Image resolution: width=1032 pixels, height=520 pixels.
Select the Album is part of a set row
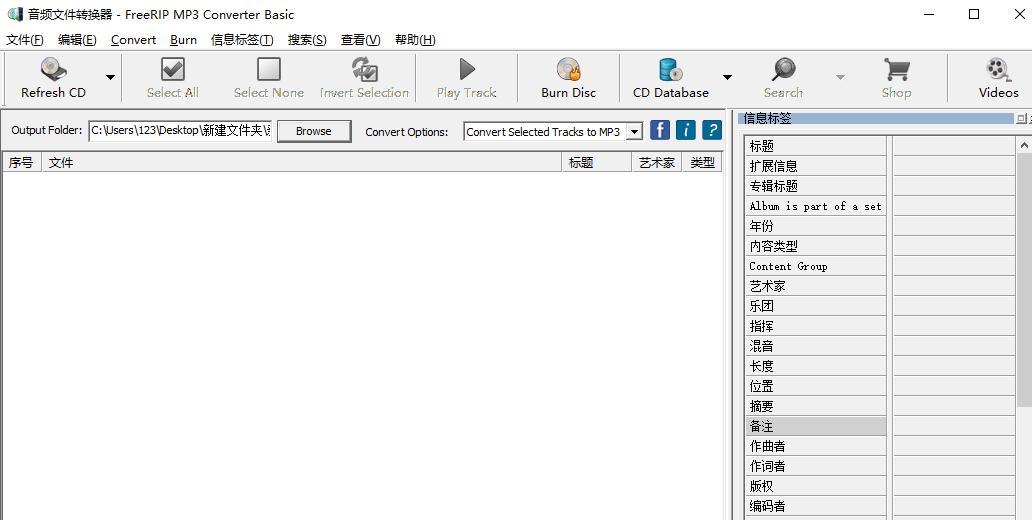816,206
